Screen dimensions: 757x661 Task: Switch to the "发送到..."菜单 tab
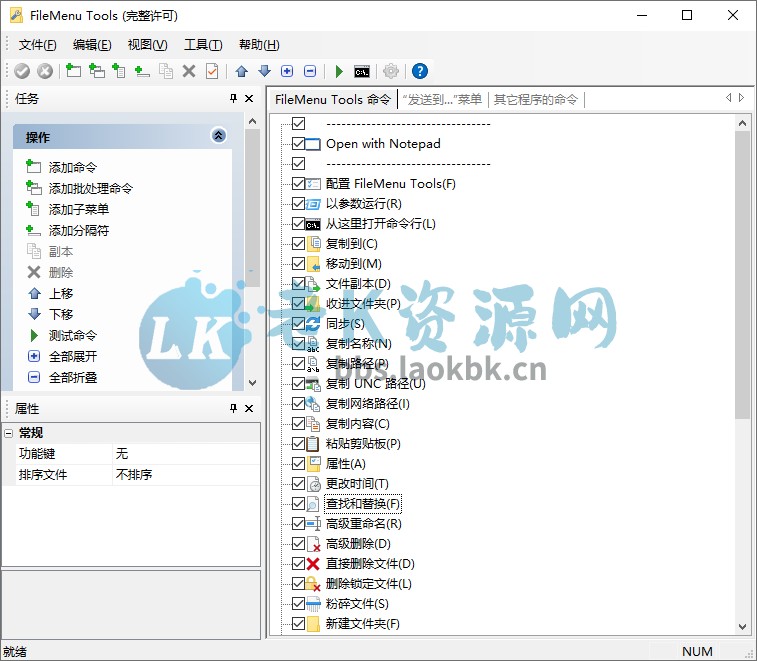point(442,99)
